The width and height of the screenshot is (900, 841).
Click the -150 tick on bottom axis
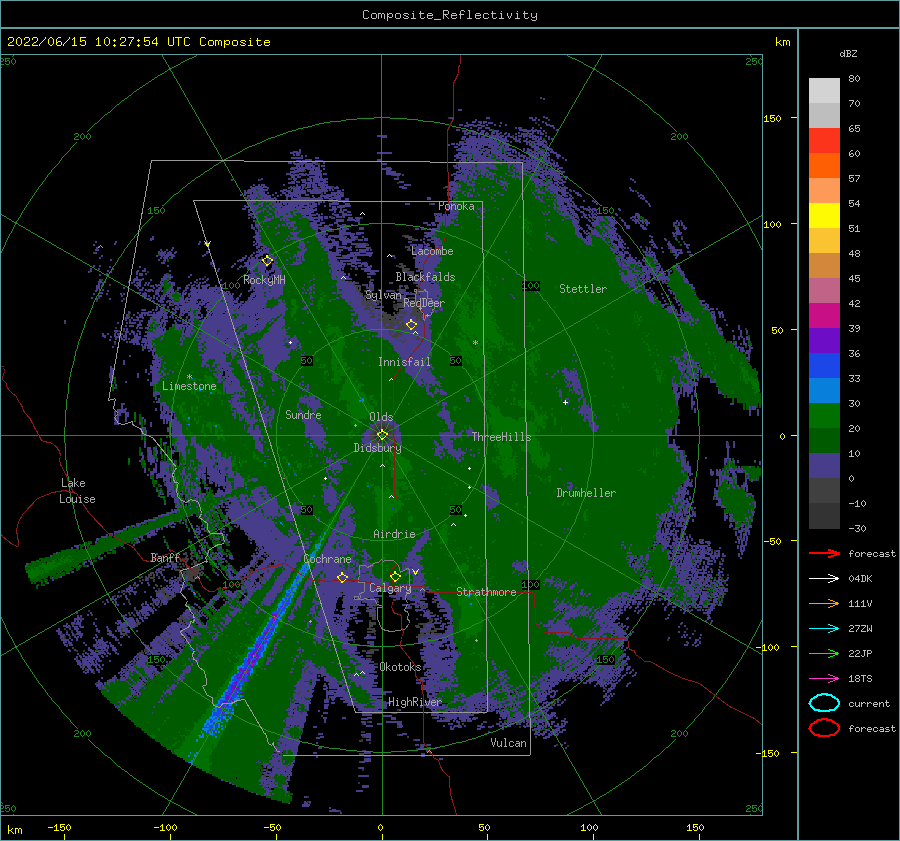coord(59,827)
